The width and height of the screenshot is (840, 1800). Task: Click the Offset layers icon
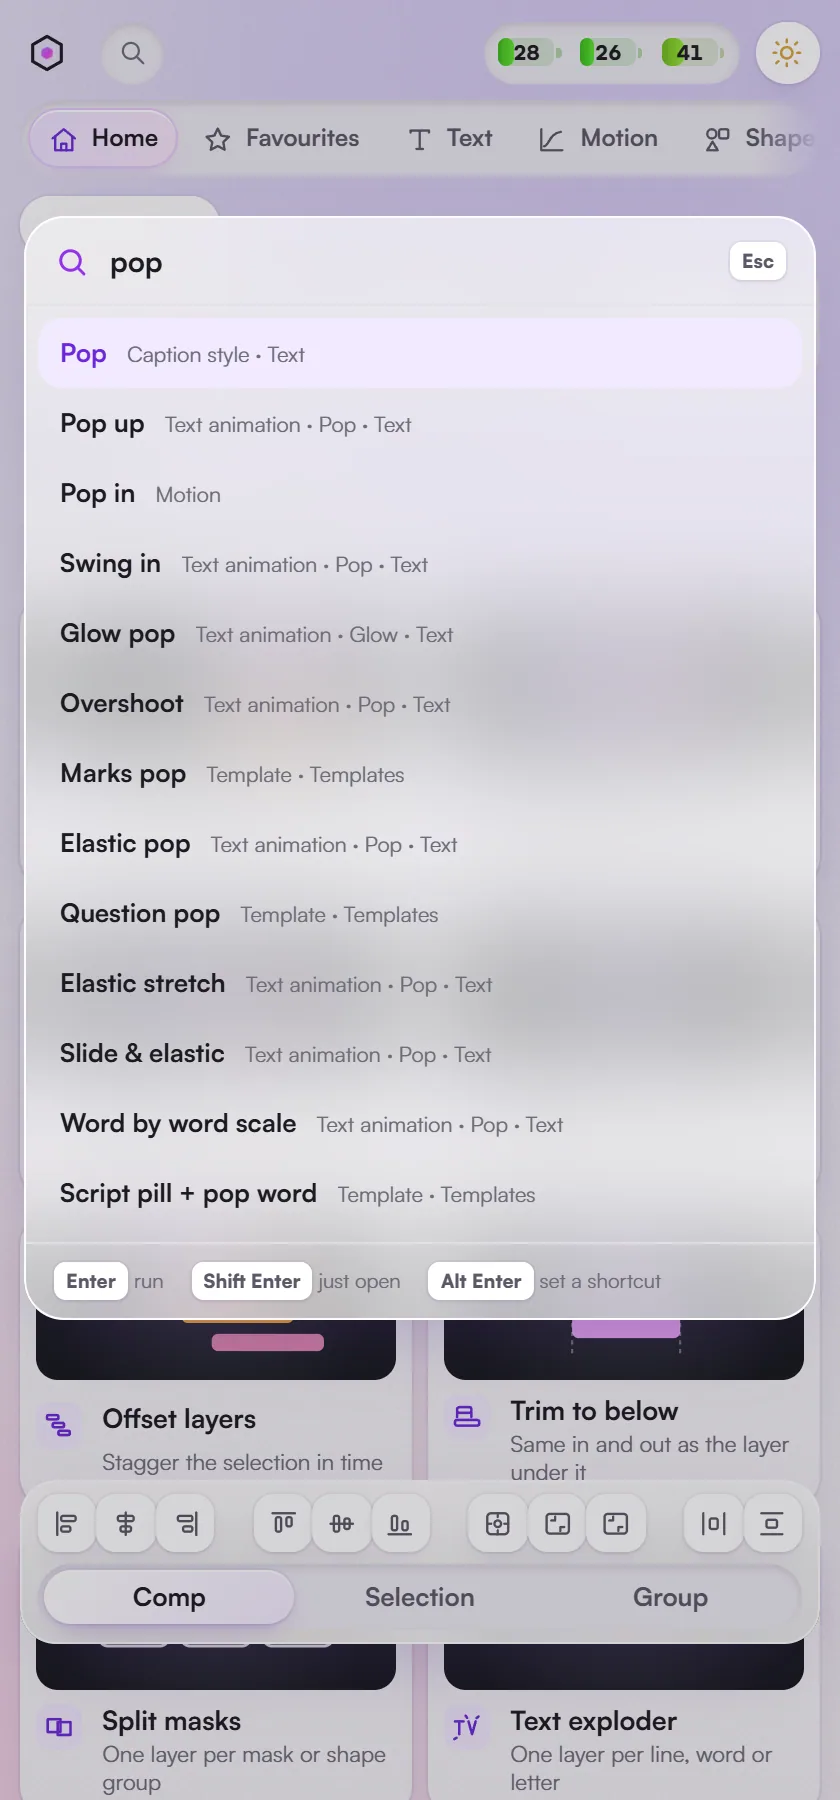(59, 1424)
